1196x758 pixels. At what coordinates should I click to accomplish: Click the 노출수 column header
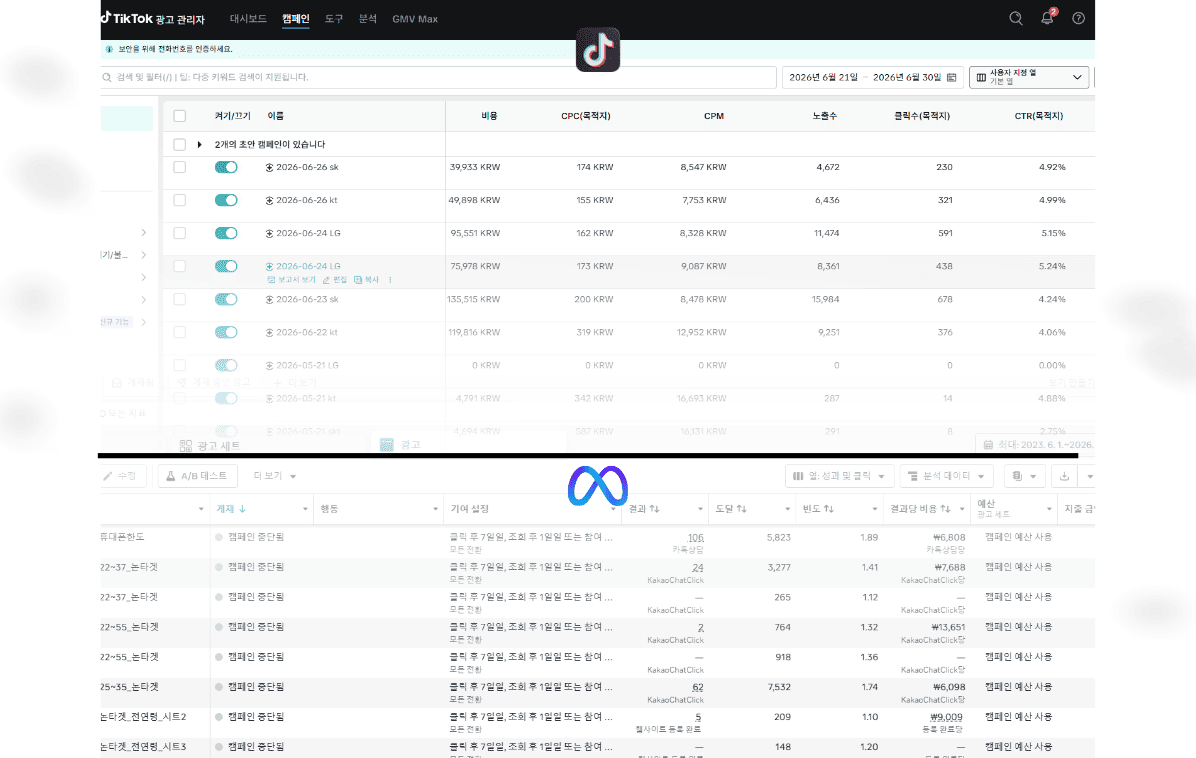pyautogui.click(x=825, y=116)
